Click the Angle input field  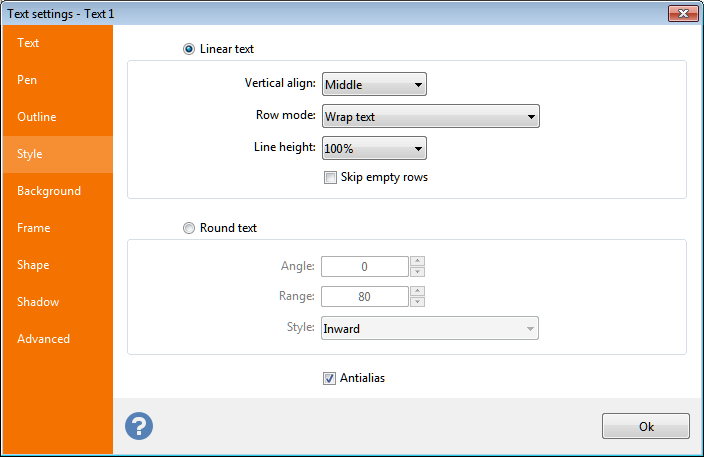pos(365,267)
